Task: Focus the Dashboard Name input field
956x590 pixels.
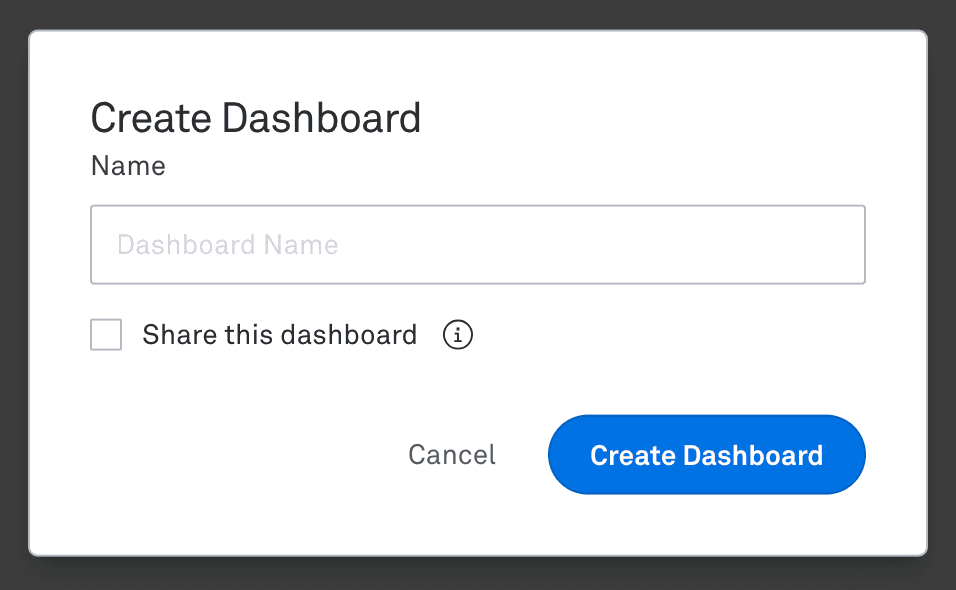Action: click(477, 244)
